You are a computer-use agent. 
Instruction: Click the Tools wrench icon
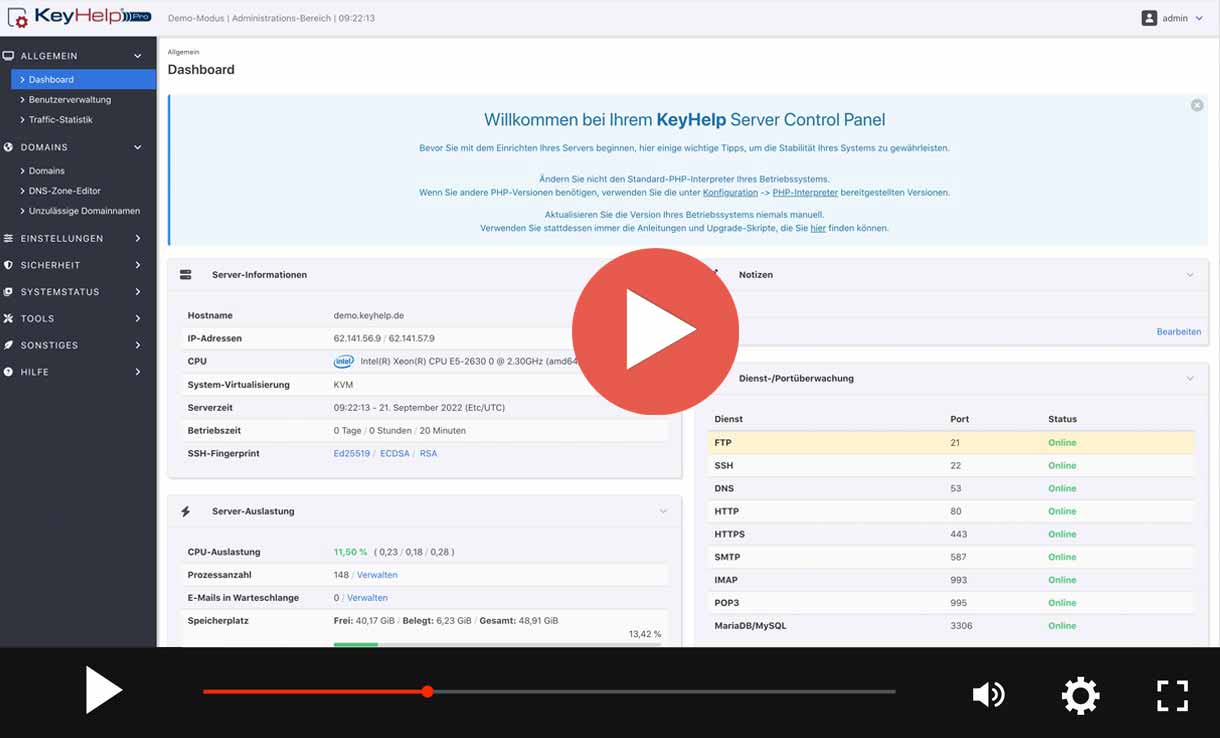[9, 318]
